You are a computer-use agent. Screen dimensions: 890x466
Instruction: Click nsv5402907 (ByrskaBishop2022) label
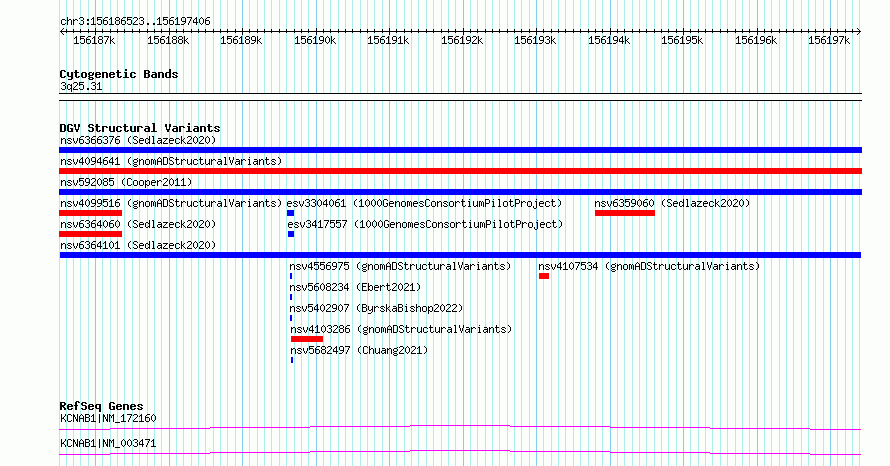coord(376,308)
